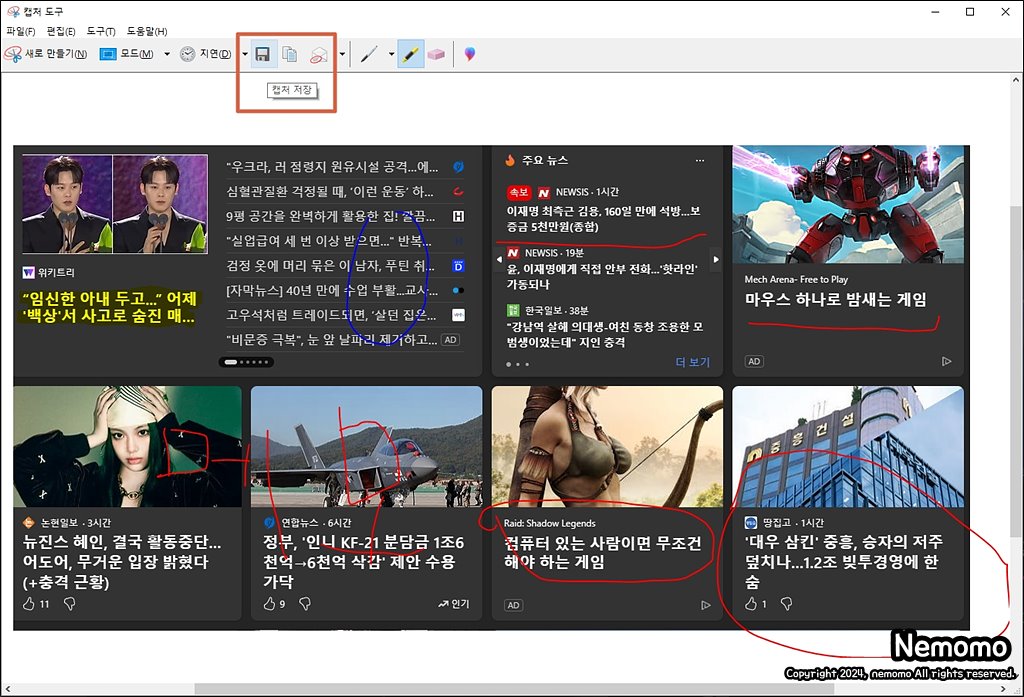Viewport: 1024px width, 697px height.
Task: Open the 도구(T) menu
Action: click(x=101, y=31)
